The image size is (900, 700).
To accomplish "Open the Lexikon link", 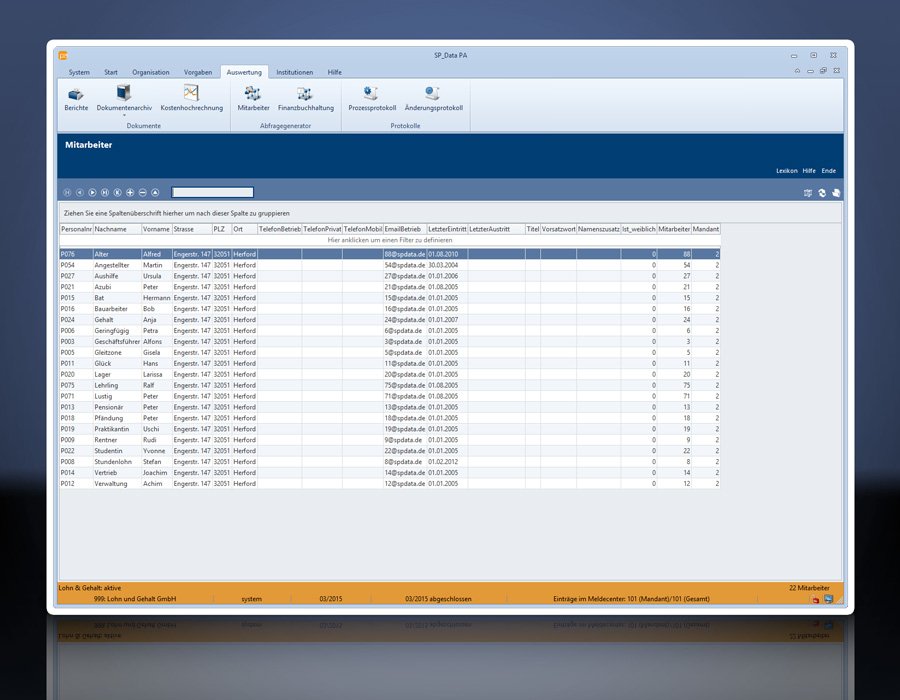I will click(787, 171).
